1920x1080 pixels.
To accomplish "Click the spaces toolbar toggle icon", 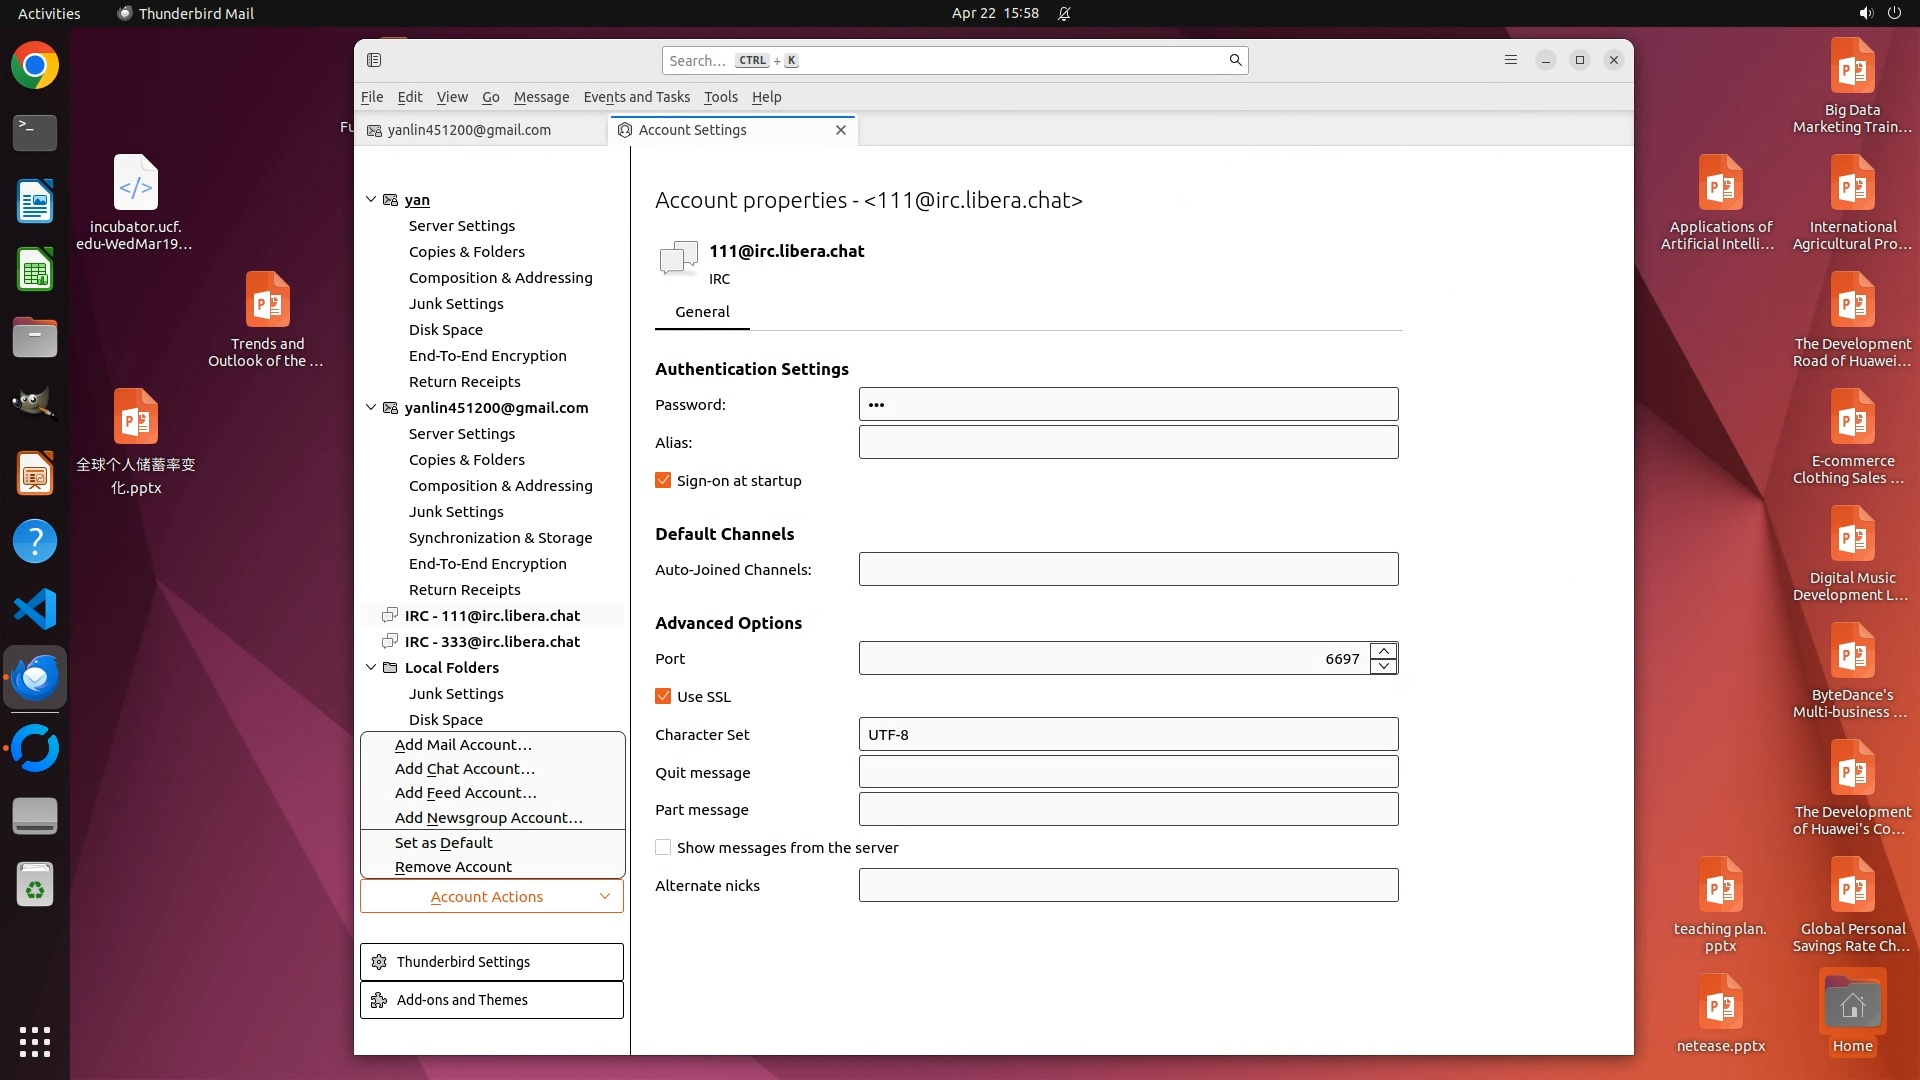I will (x=374, y=60).
